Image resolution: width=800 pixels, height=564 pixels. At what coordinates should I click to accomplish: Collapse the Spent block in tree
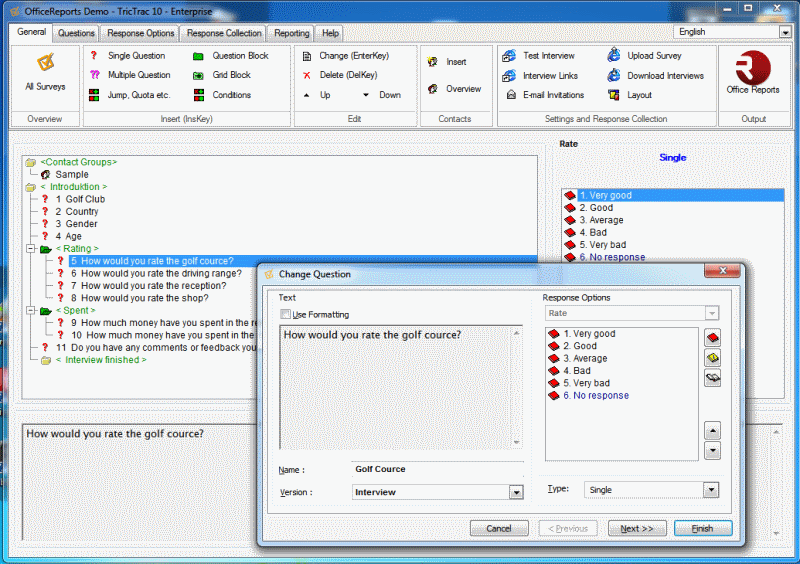(31, 310)
